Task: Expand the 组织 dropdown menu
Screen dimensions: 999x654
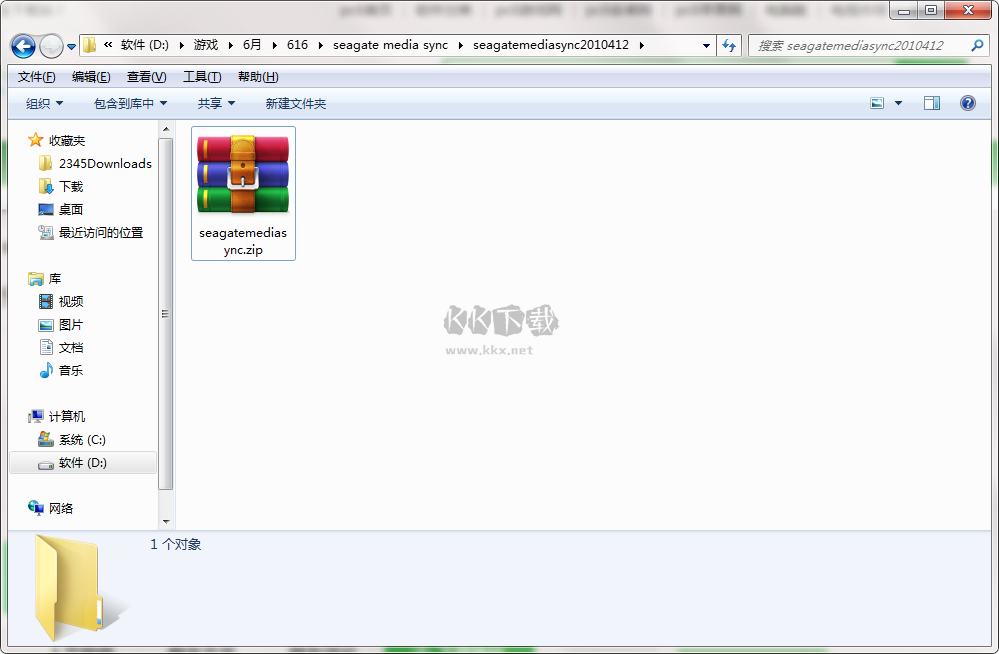Action: [x=44, y=104]
